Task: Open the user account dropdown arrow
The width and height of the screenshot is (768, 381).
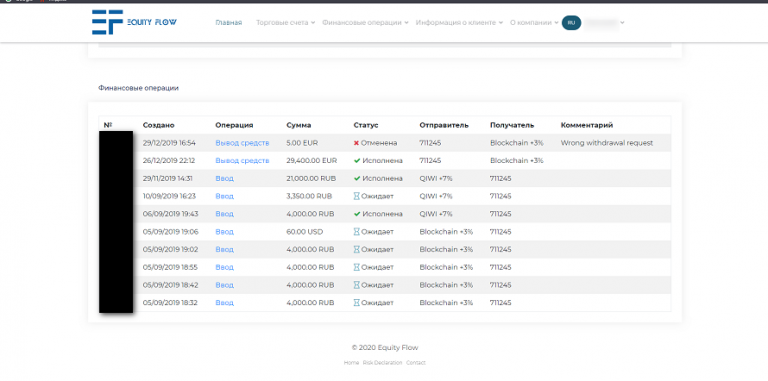Action: (x=623, y=23)
